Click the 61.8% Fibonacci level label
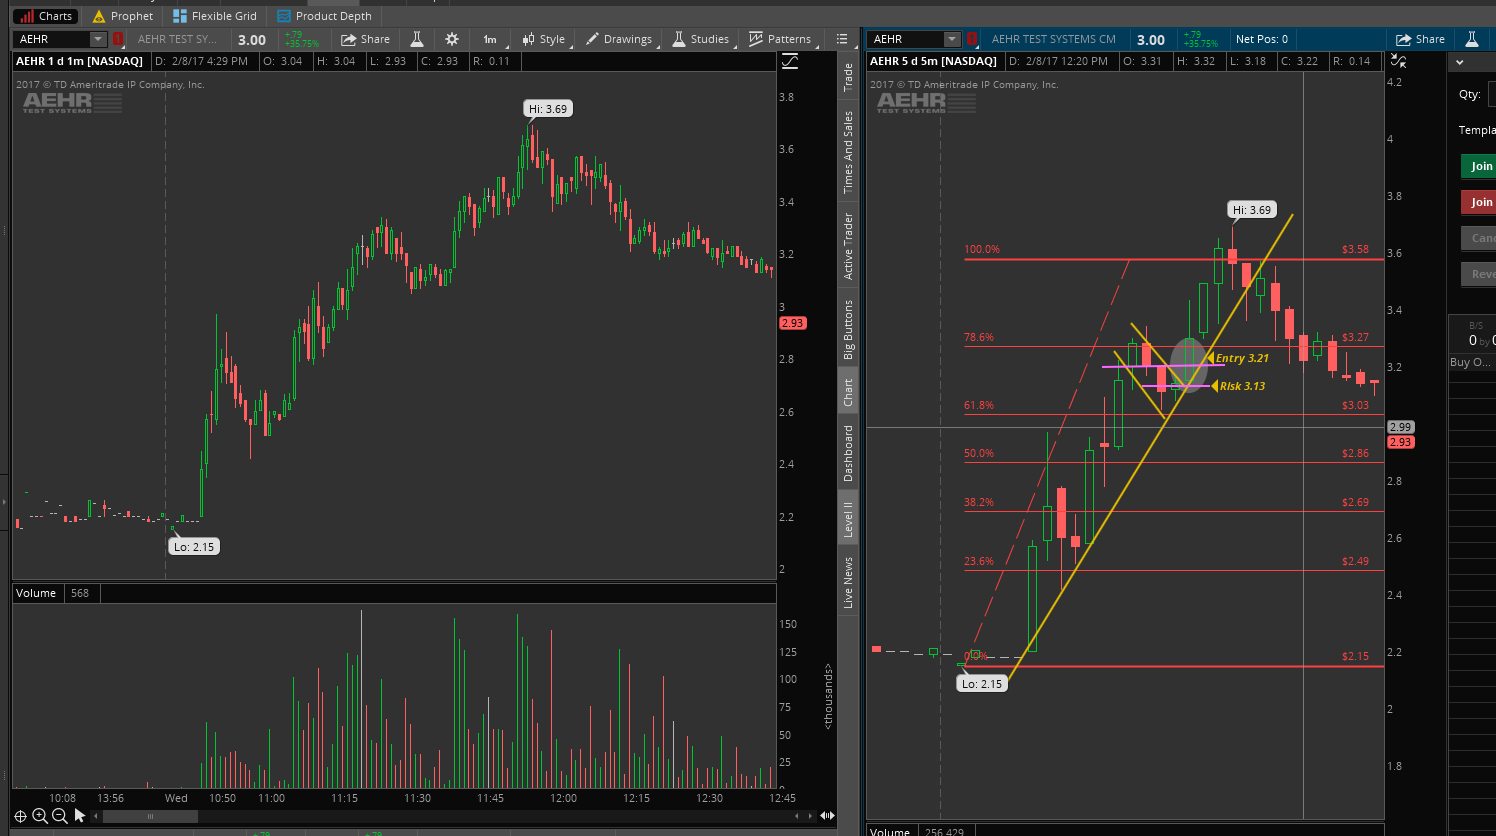The width and height of the screenshot is (1496, 836). click(x=979, y=405)
